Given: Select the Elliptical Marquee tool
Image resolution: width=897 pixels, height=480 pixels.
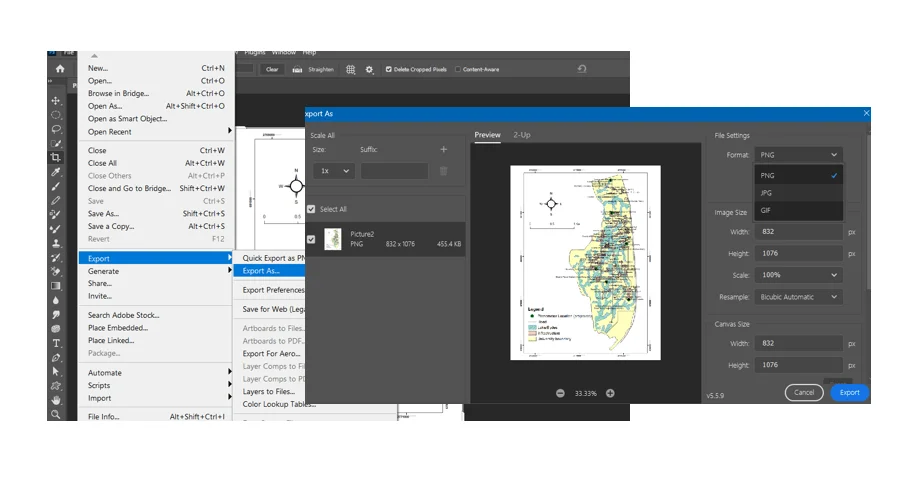Looking at the screenshot, I should [55, 115].
